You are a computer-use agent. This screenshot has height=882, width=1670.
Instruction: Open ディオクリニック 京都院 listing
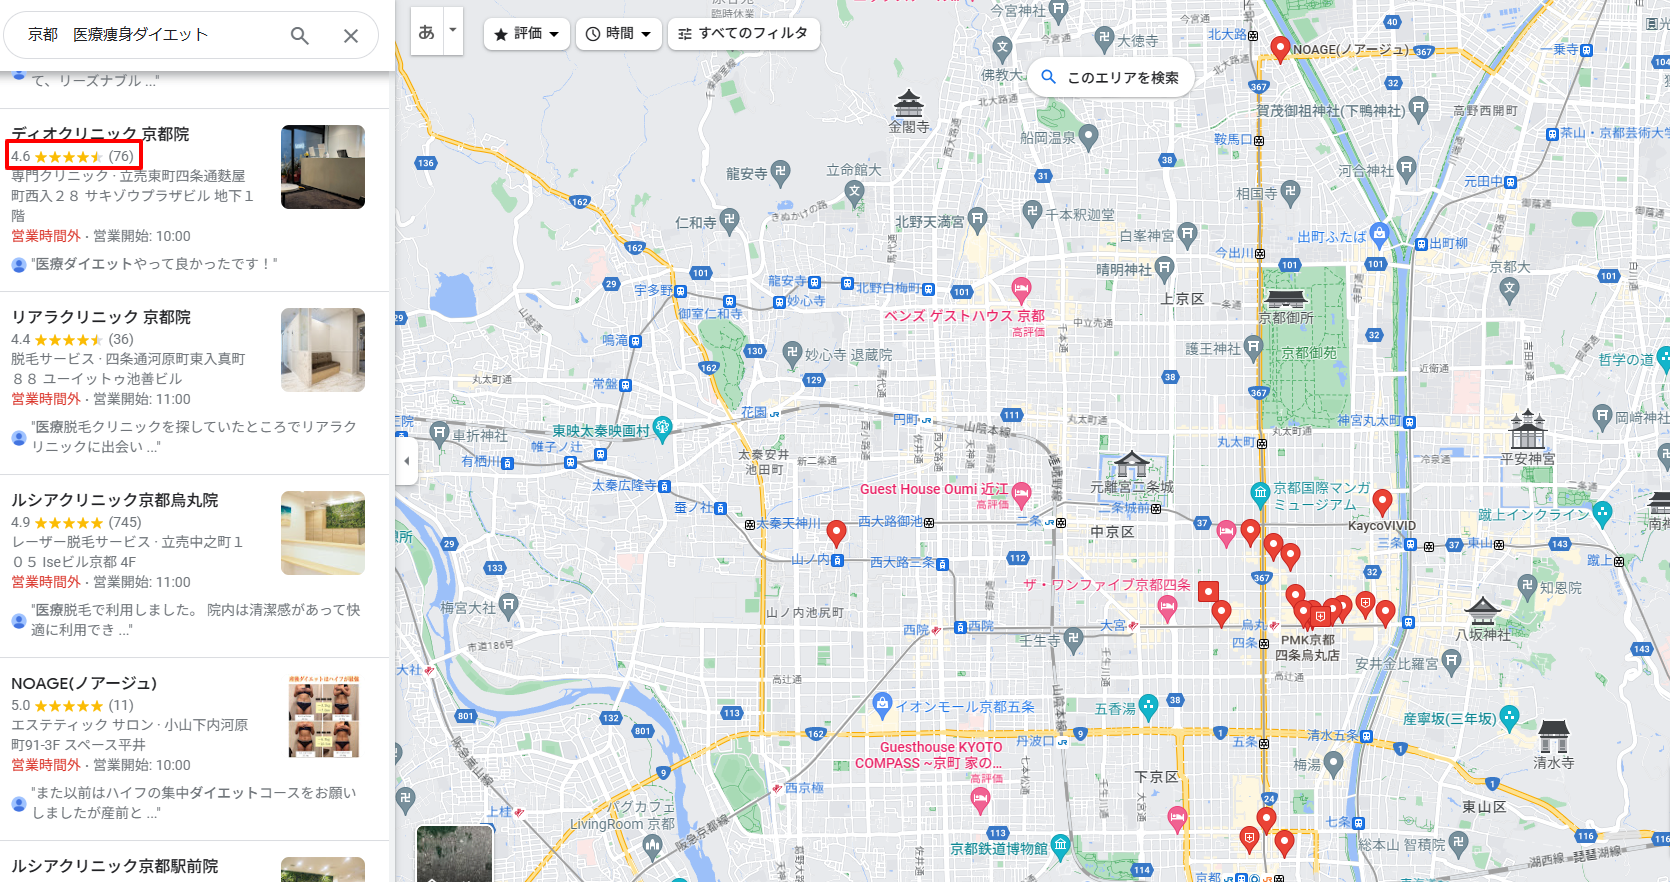point(100,134)
